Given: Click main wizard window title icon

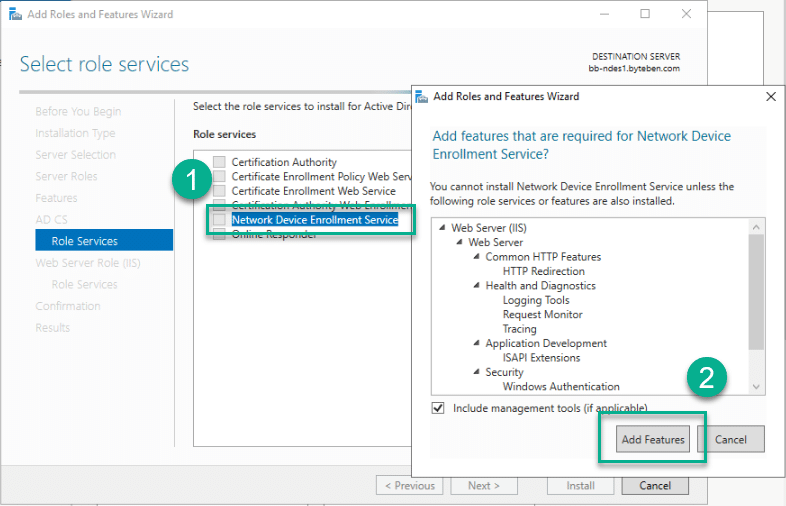Looking at the screenshot, I should (x=16, y=14).
